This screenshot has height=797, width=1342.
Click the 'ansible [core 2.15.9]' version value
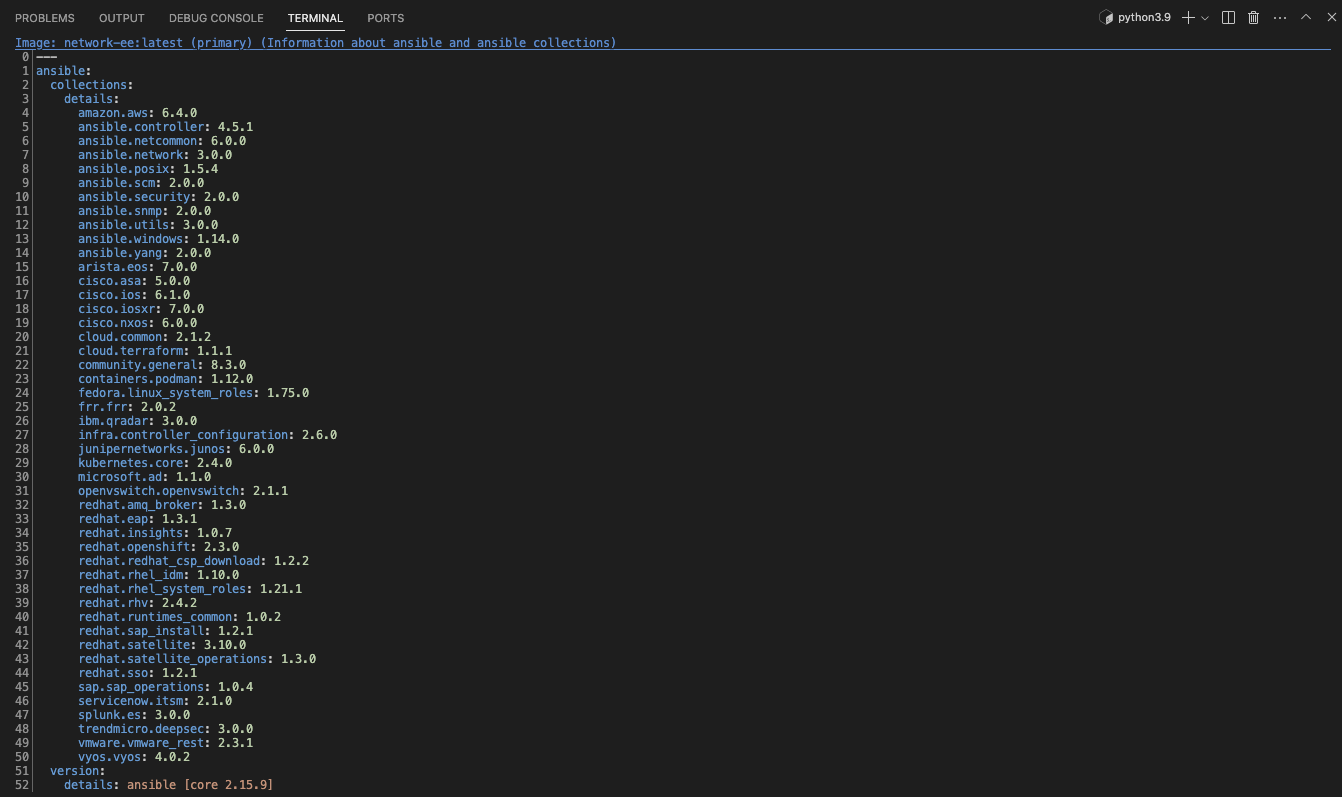200,785
